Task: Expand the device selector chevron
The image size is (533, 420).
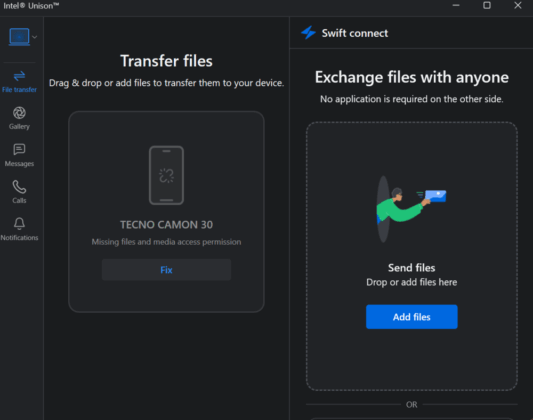Action: [35, 37]
